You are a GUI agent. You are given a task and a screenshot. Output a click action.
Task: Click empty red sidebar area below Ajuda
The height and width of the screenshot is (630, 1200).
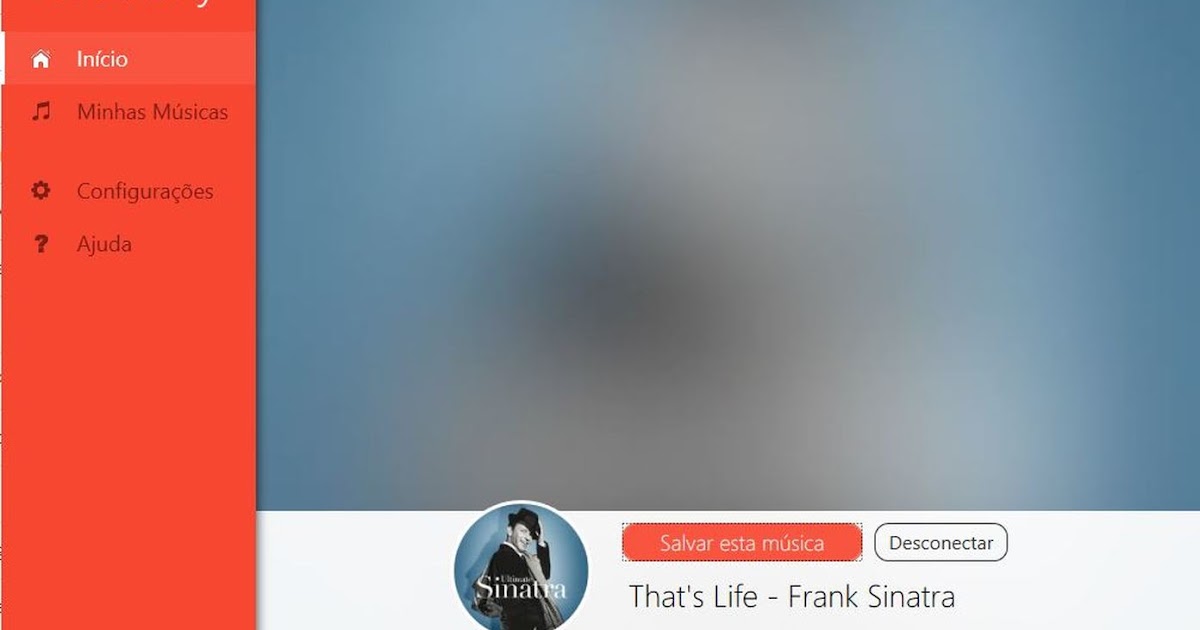(128, 440)
